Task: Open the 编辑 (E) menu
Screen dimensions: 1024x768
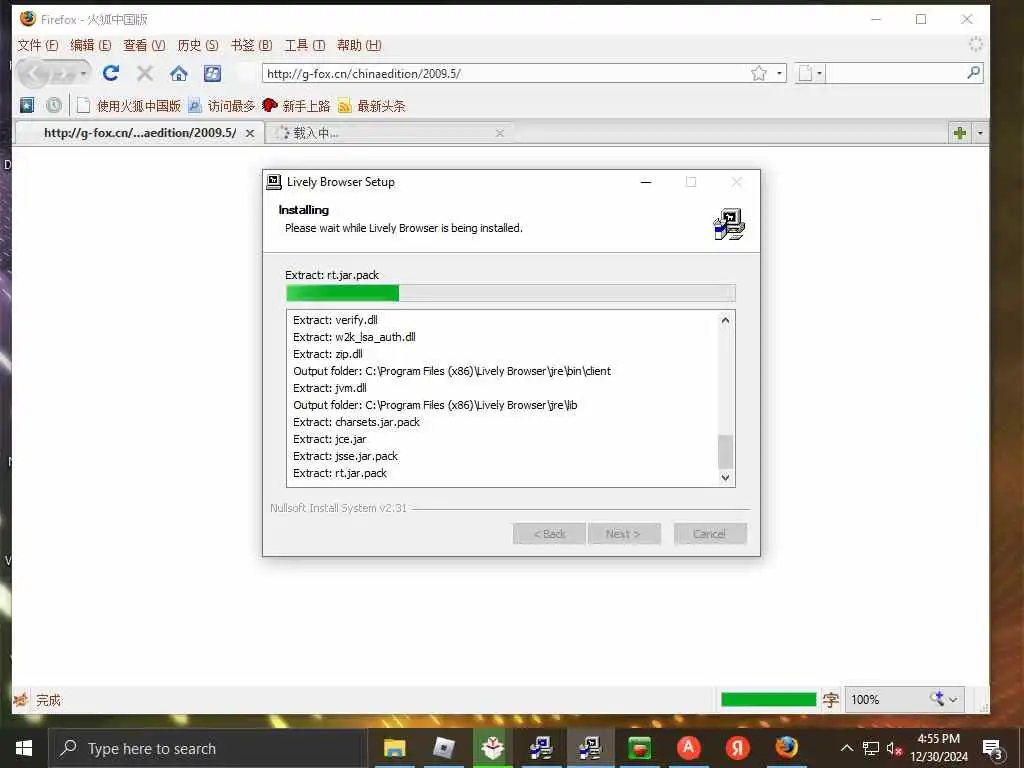Action: click(x=91, y=45)
